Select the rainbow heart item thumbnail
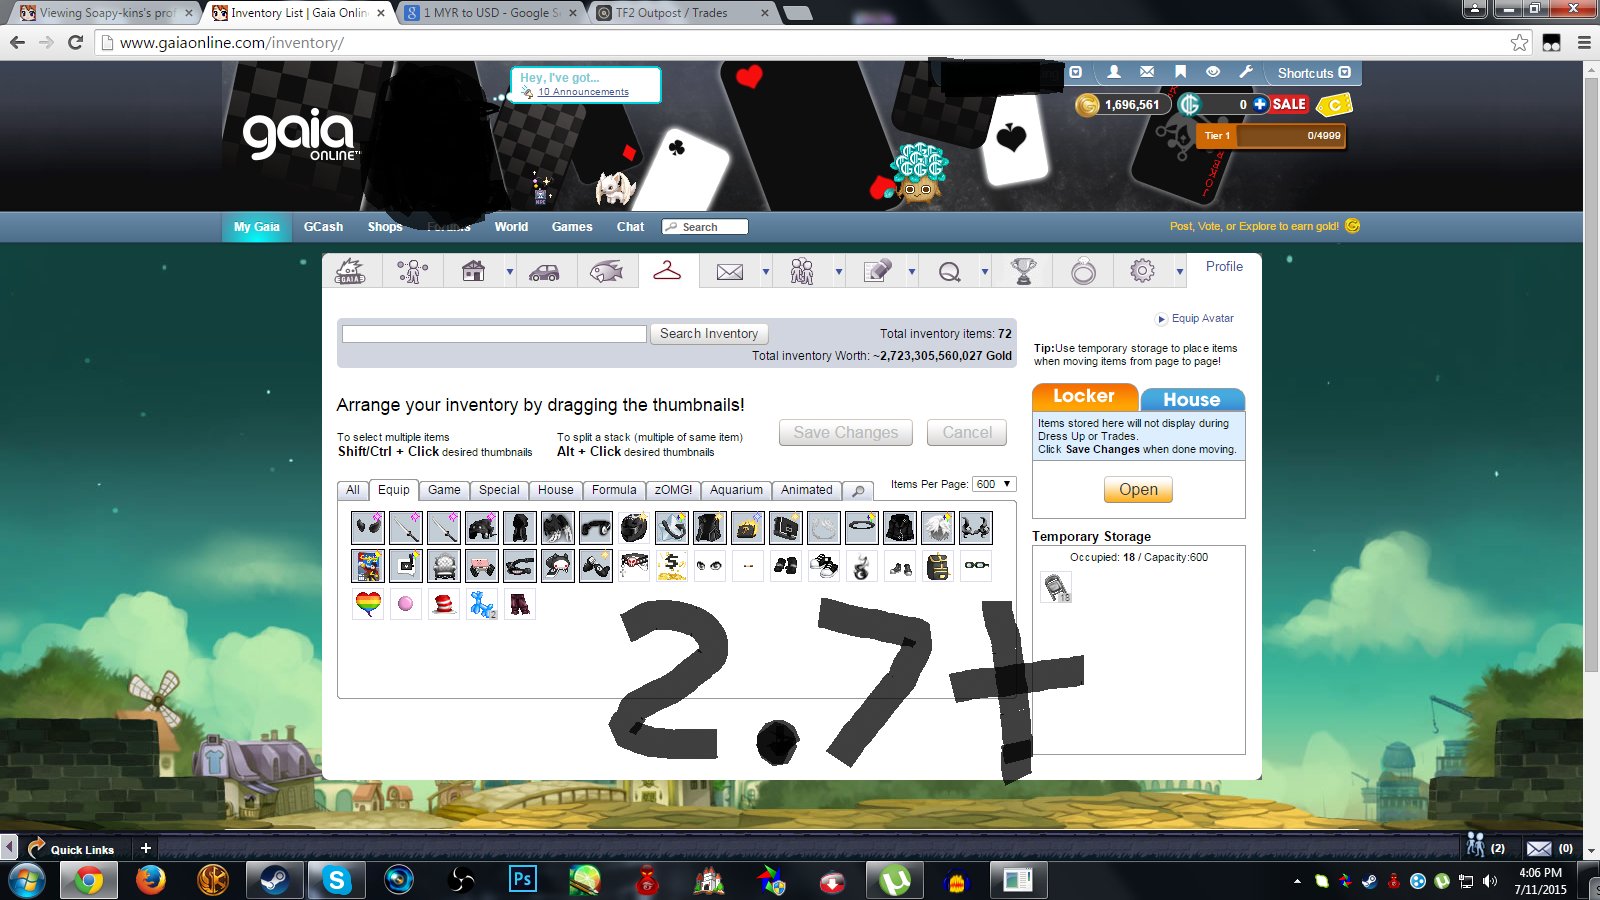Viewport: 1600px width, 900px height. [368, 604]
